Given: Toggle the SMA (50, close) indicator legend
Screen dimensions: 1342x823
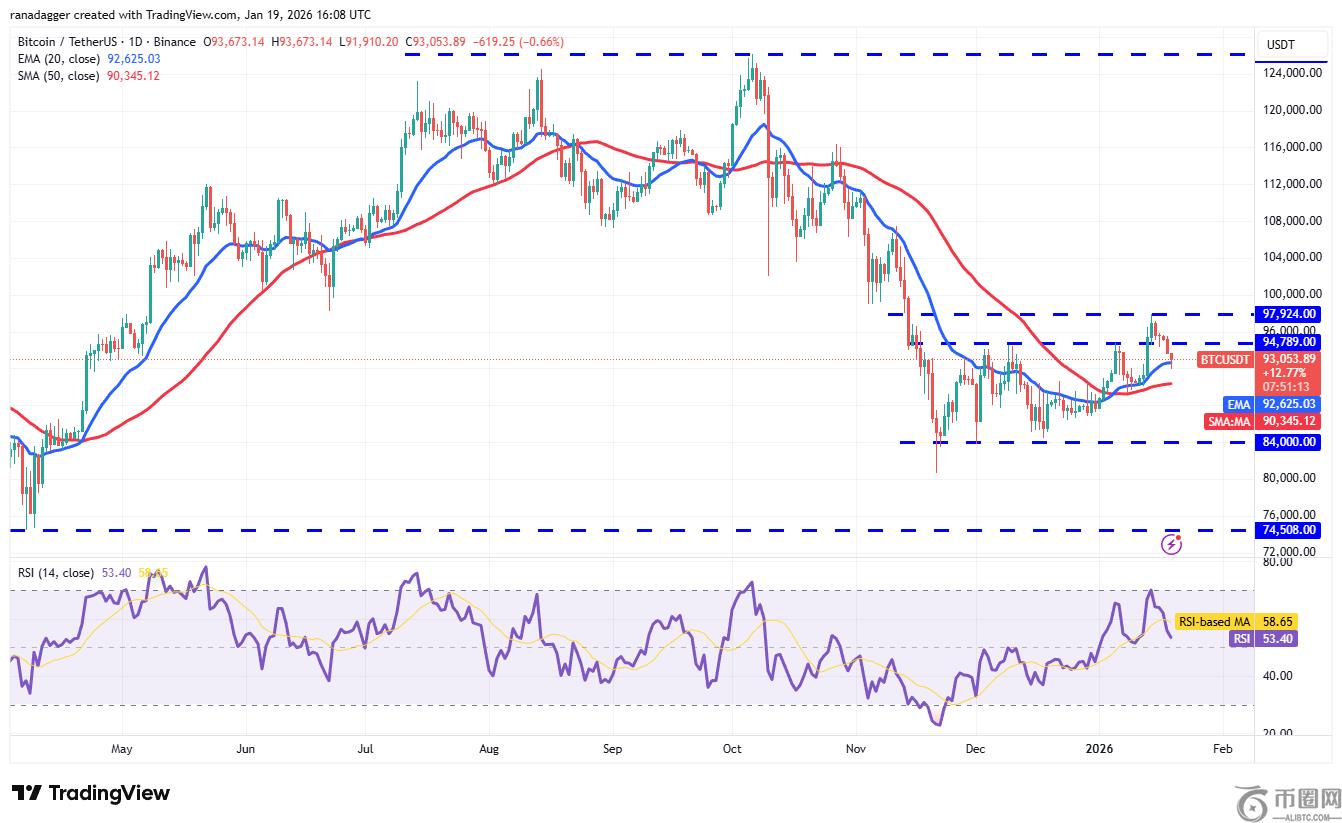Looking at the screenshot, I should point(56,76).
